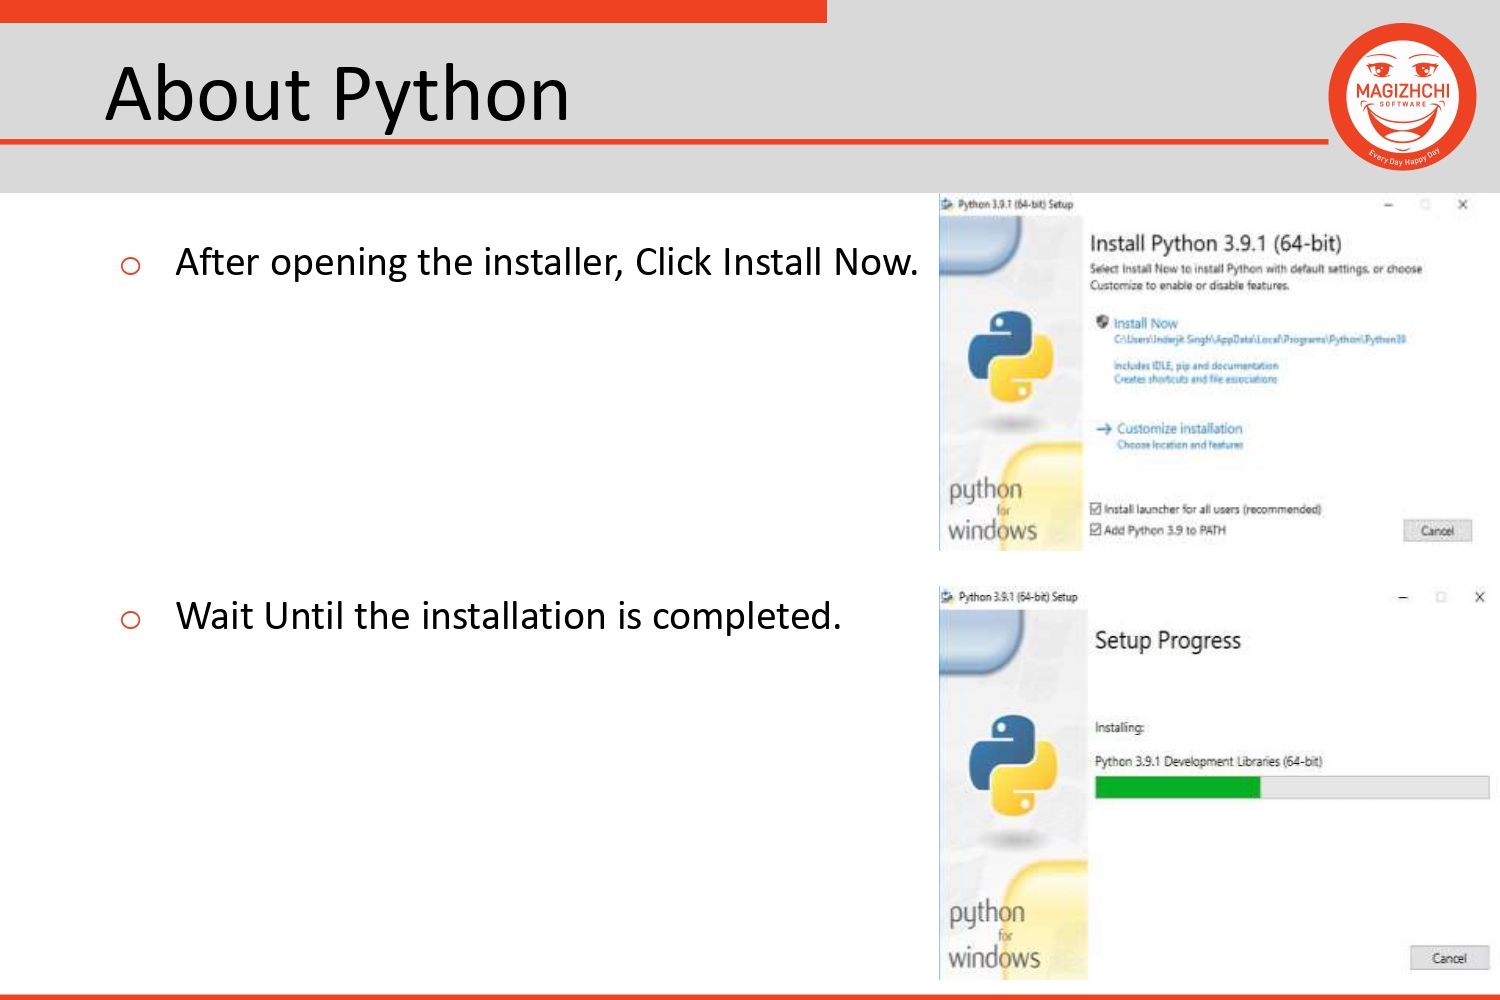Maximize the Setup Progress window
This screenshot has width=1500, height=1000.
[1441, 597]
